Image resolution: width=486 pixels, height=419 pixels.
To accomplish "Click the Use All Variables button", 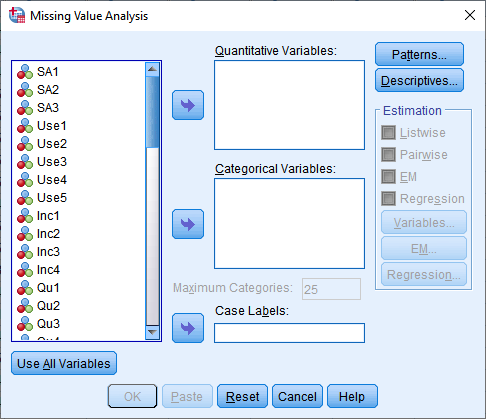I will [64, 363].
